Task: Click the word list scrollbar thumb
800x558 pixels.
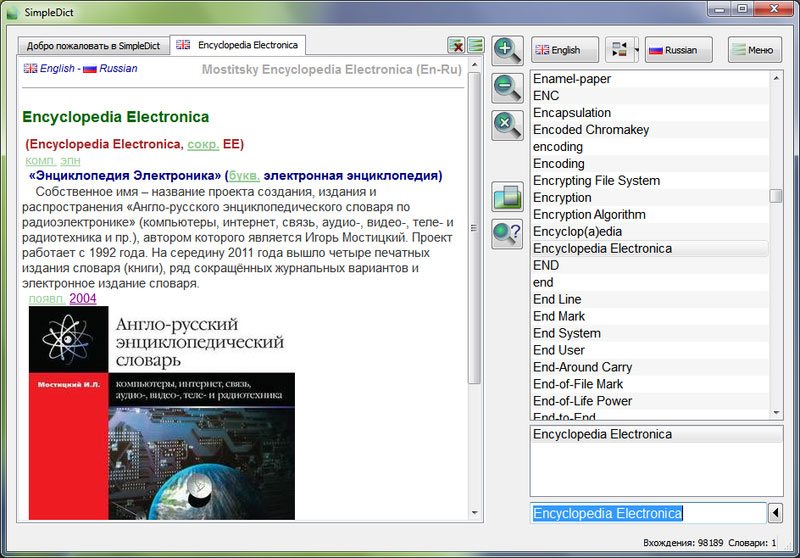Action: pos(776,196)
